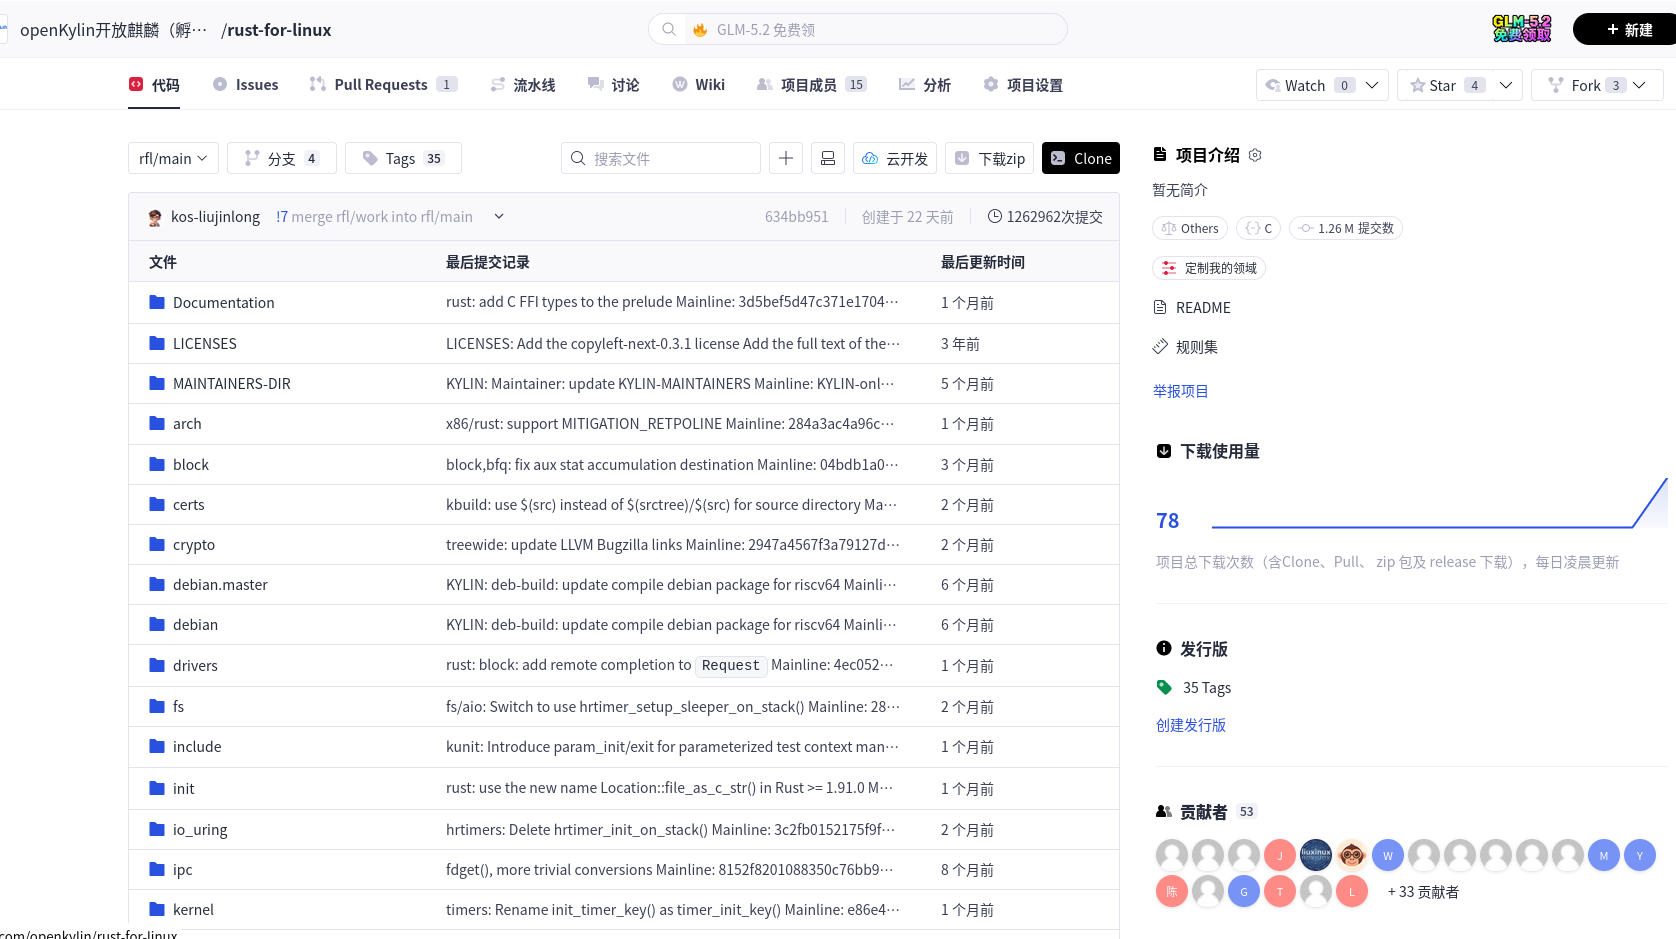This screenshot has width=1676, height=939.
Task: Expand the Watch dropdown arrow
Action: (x=1373, y=85)
